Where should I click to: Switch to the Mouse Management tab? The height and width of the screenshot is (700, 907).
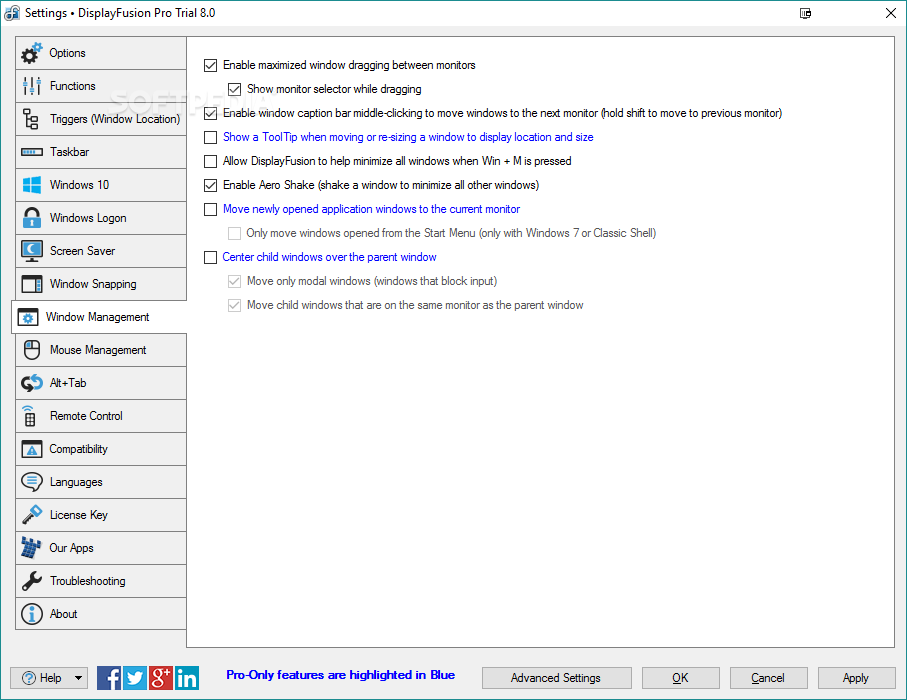(x=101, y=350)
